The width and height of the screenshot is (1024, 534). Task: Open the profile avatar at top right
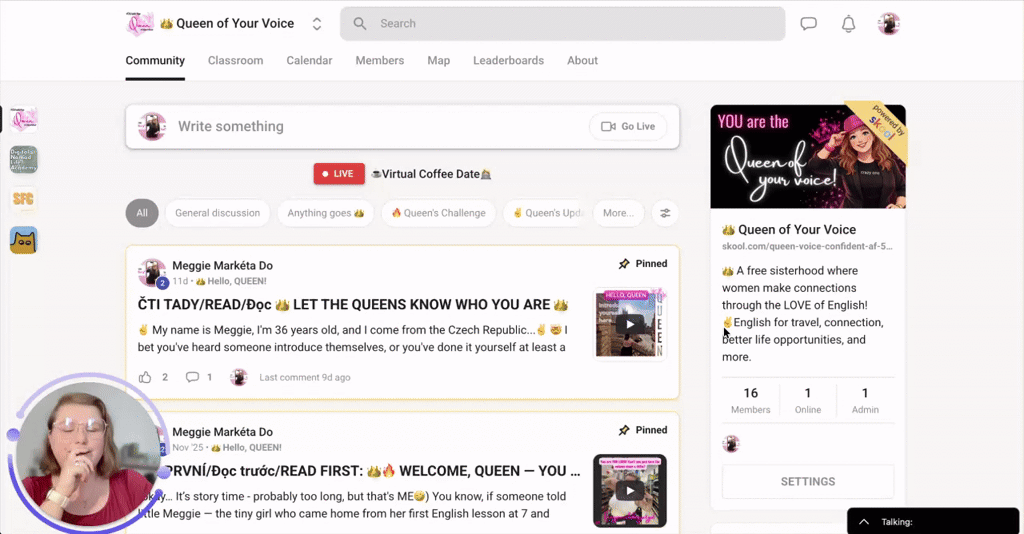point(889,24)
